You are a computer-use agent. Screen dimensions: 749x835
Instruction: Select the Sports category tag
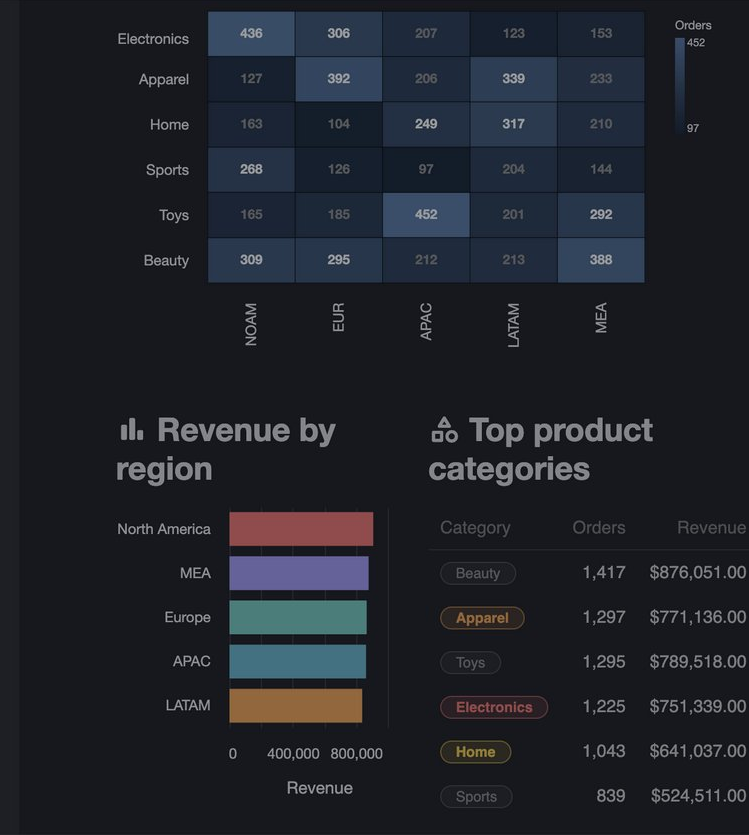pos(476,797)
